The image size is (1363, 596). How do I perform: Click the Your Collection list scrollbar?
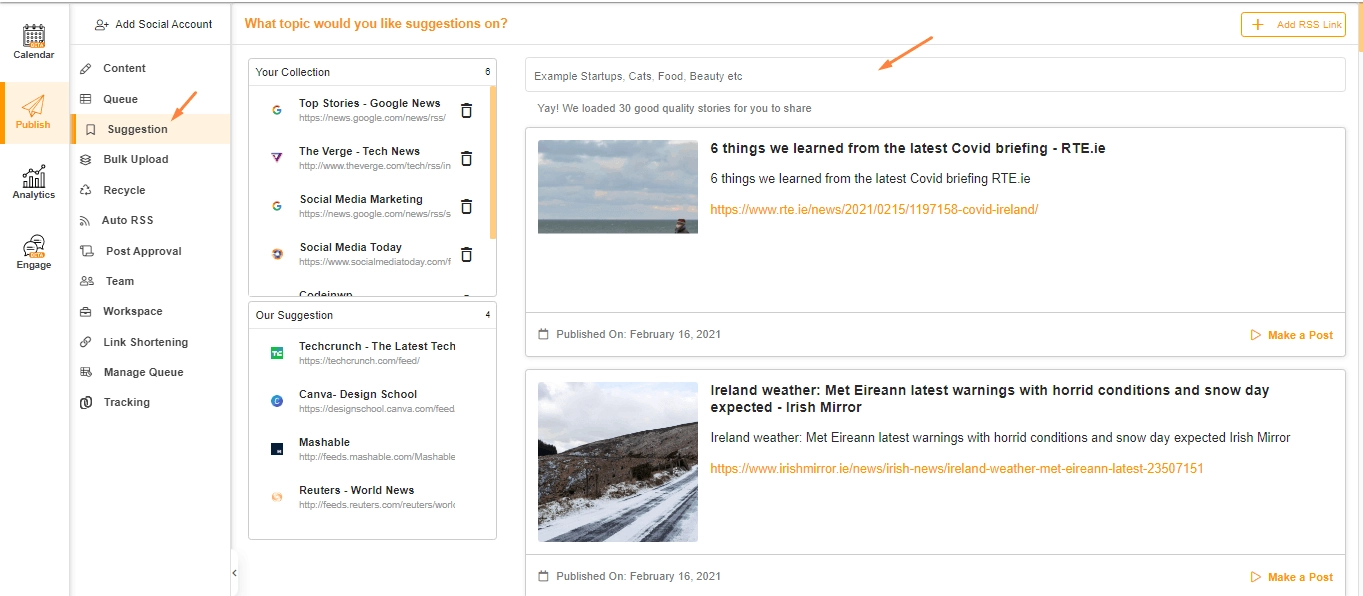point(493,162)
